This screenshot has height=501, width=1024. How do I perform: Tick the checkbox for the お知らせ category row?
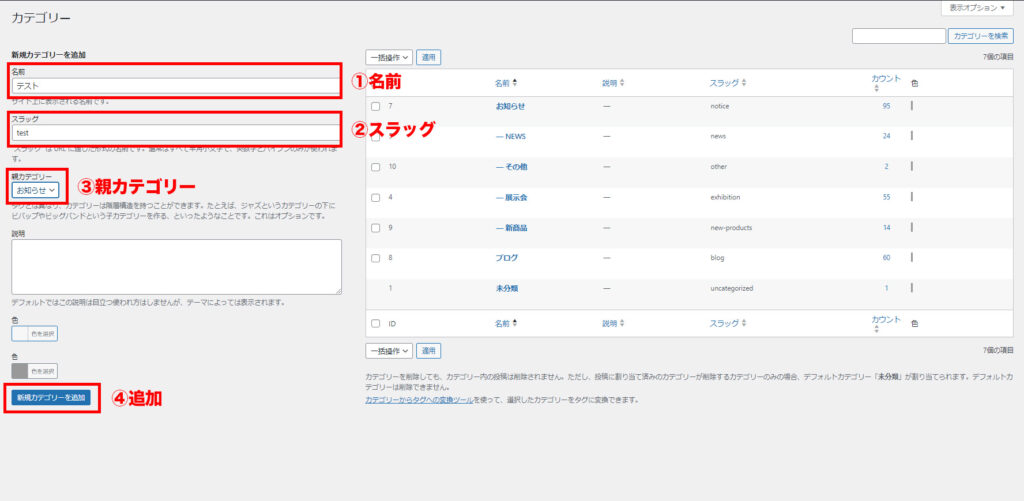click(x=375, y=106)
